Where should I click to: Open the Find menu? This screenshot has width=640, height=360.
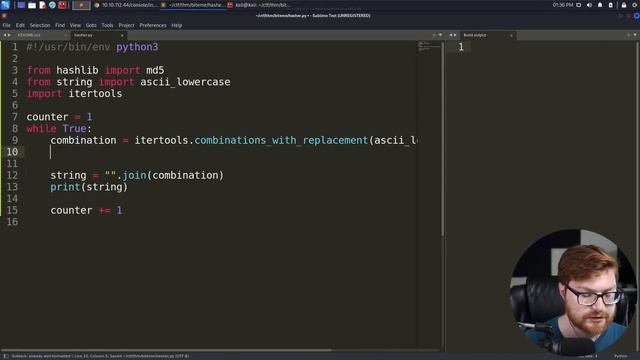coord(60,25)
